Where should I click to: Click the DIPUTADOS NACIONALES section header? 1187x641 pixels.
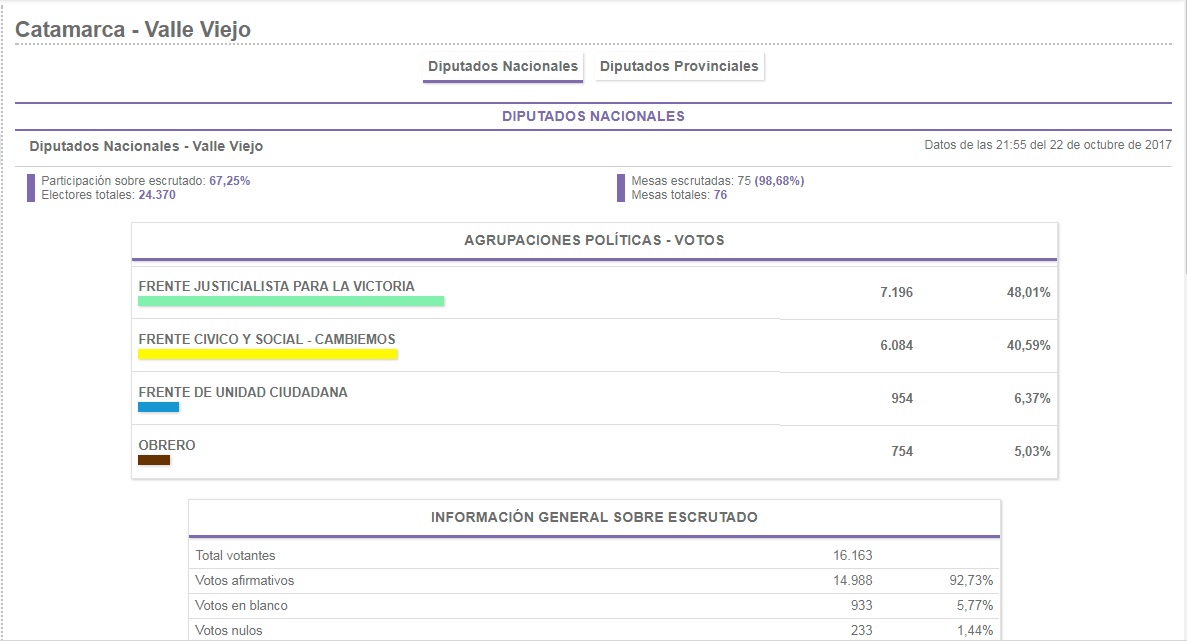594,116
